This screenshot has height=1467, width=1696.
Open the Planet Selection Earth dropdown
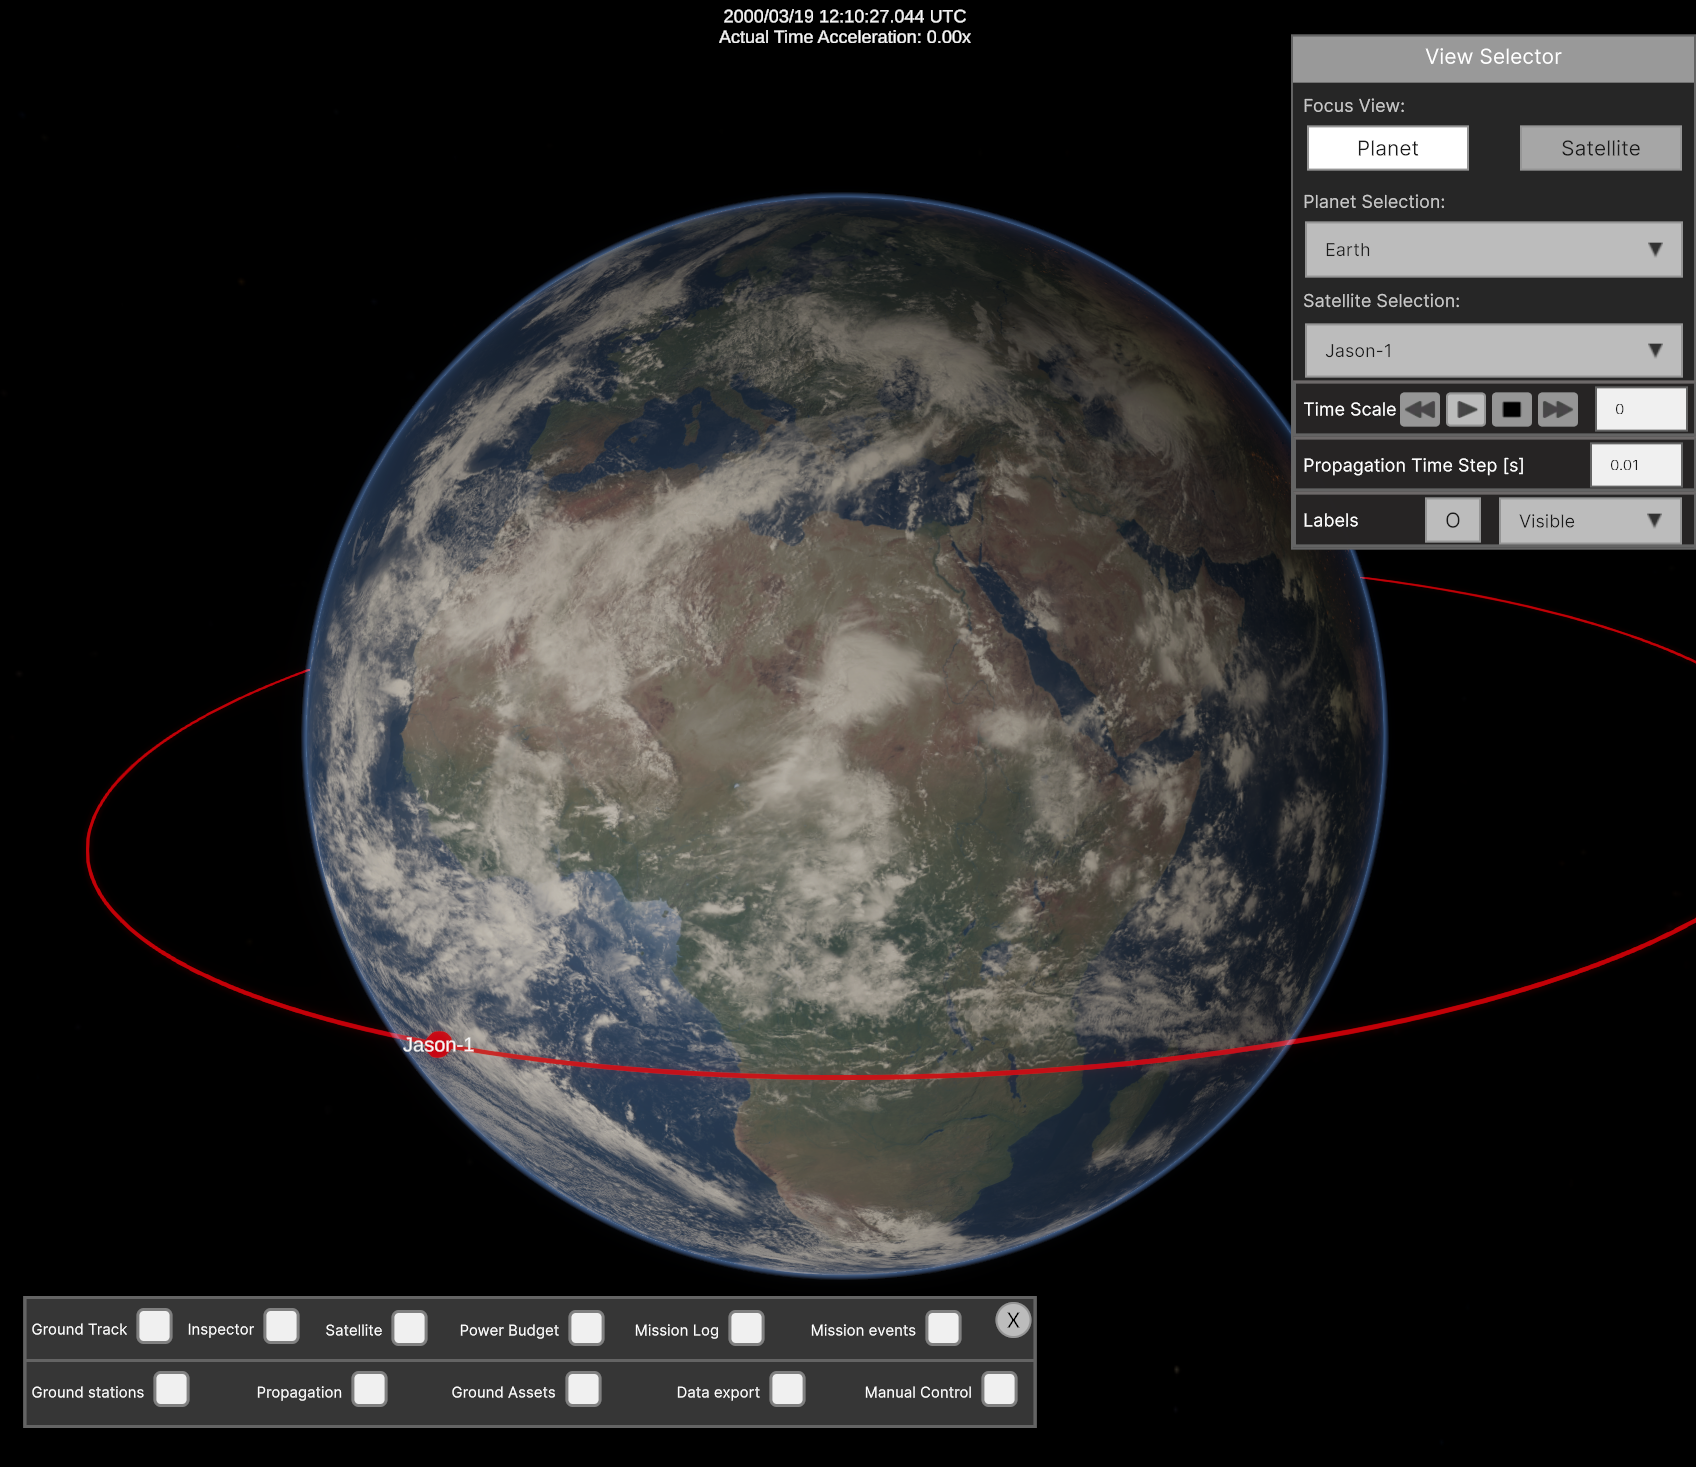(x=1493, y=250)
